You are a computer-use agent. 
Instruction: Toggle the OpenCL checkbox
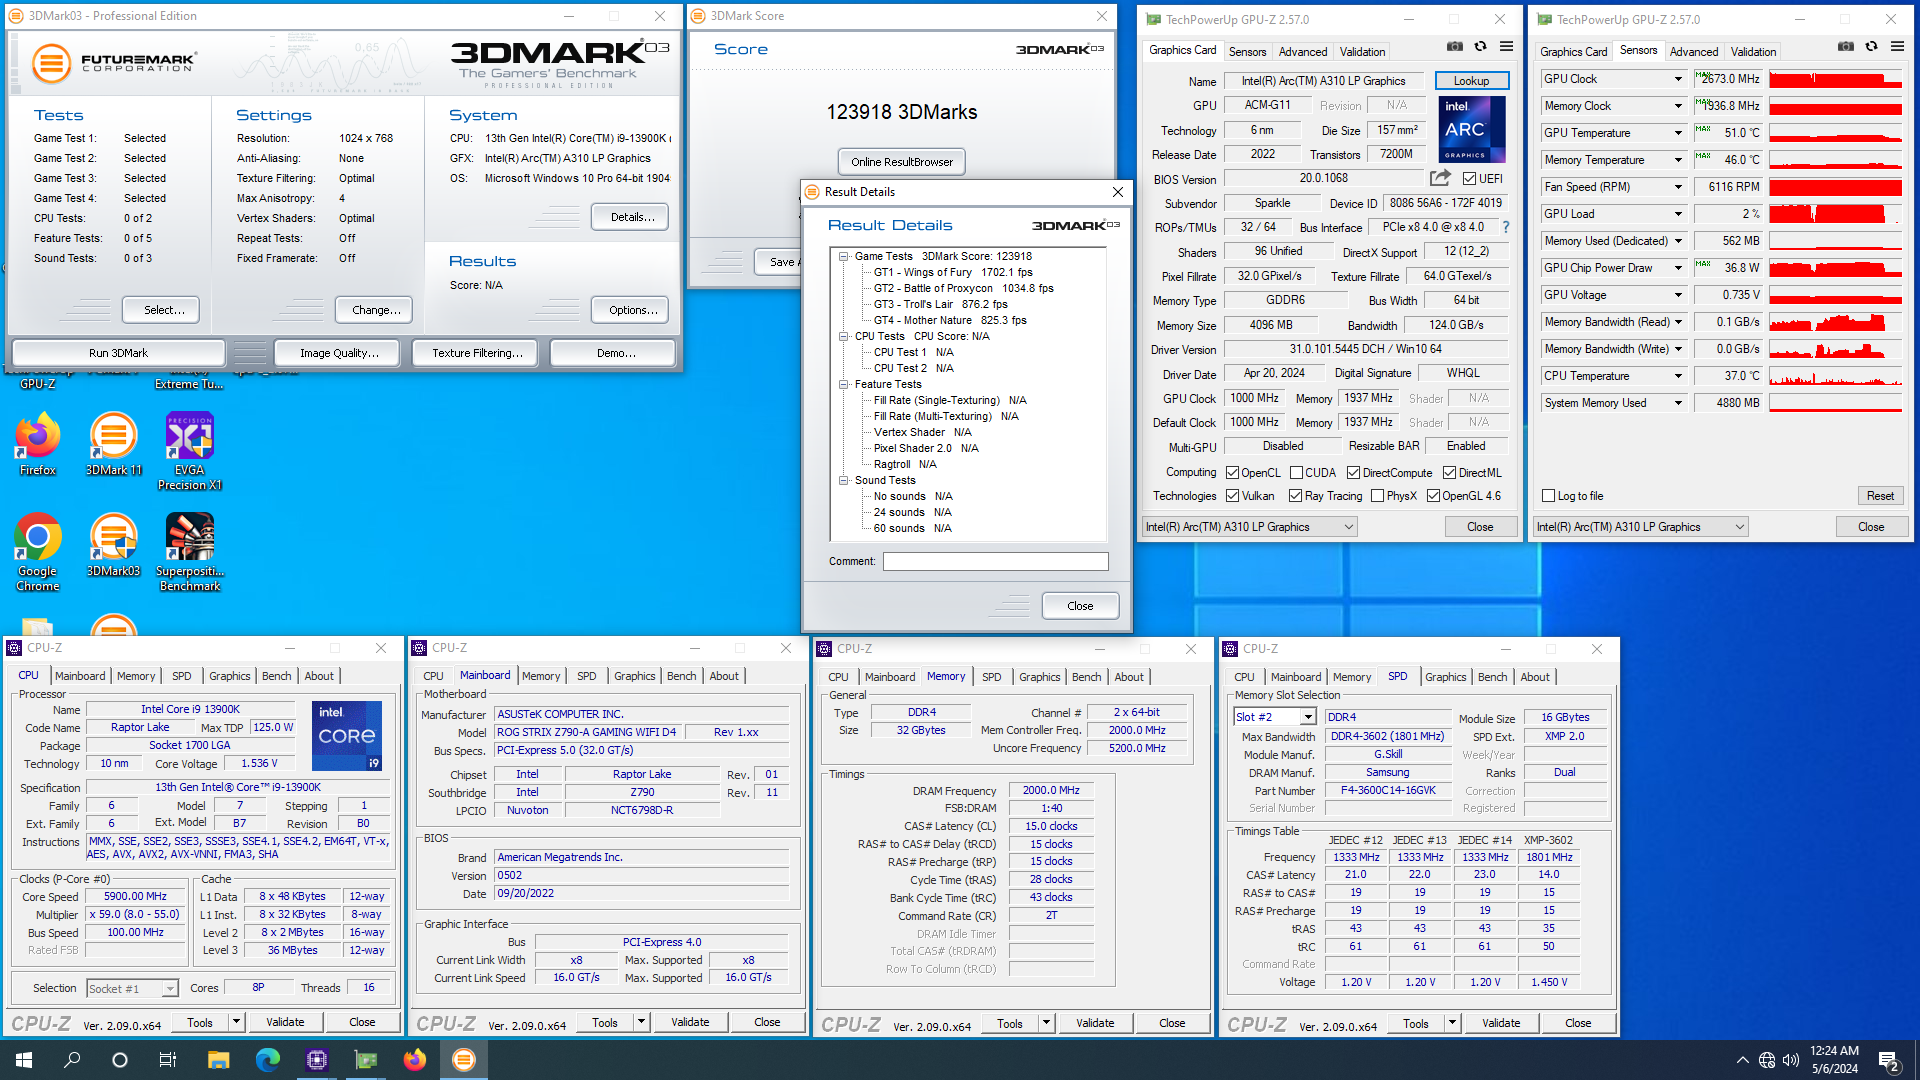[x=1233, y=473]
